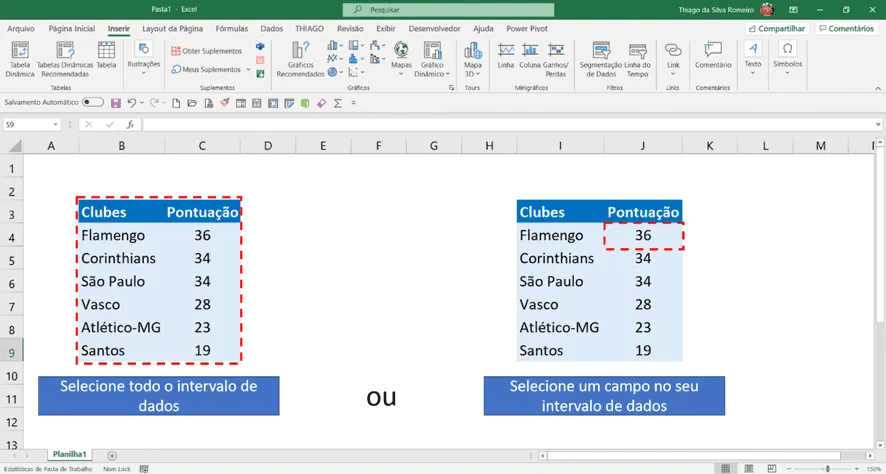Viewport: 886px width, 474px height.
Task: Expand the Ilustrações dropdown
Action: [144, 58]
